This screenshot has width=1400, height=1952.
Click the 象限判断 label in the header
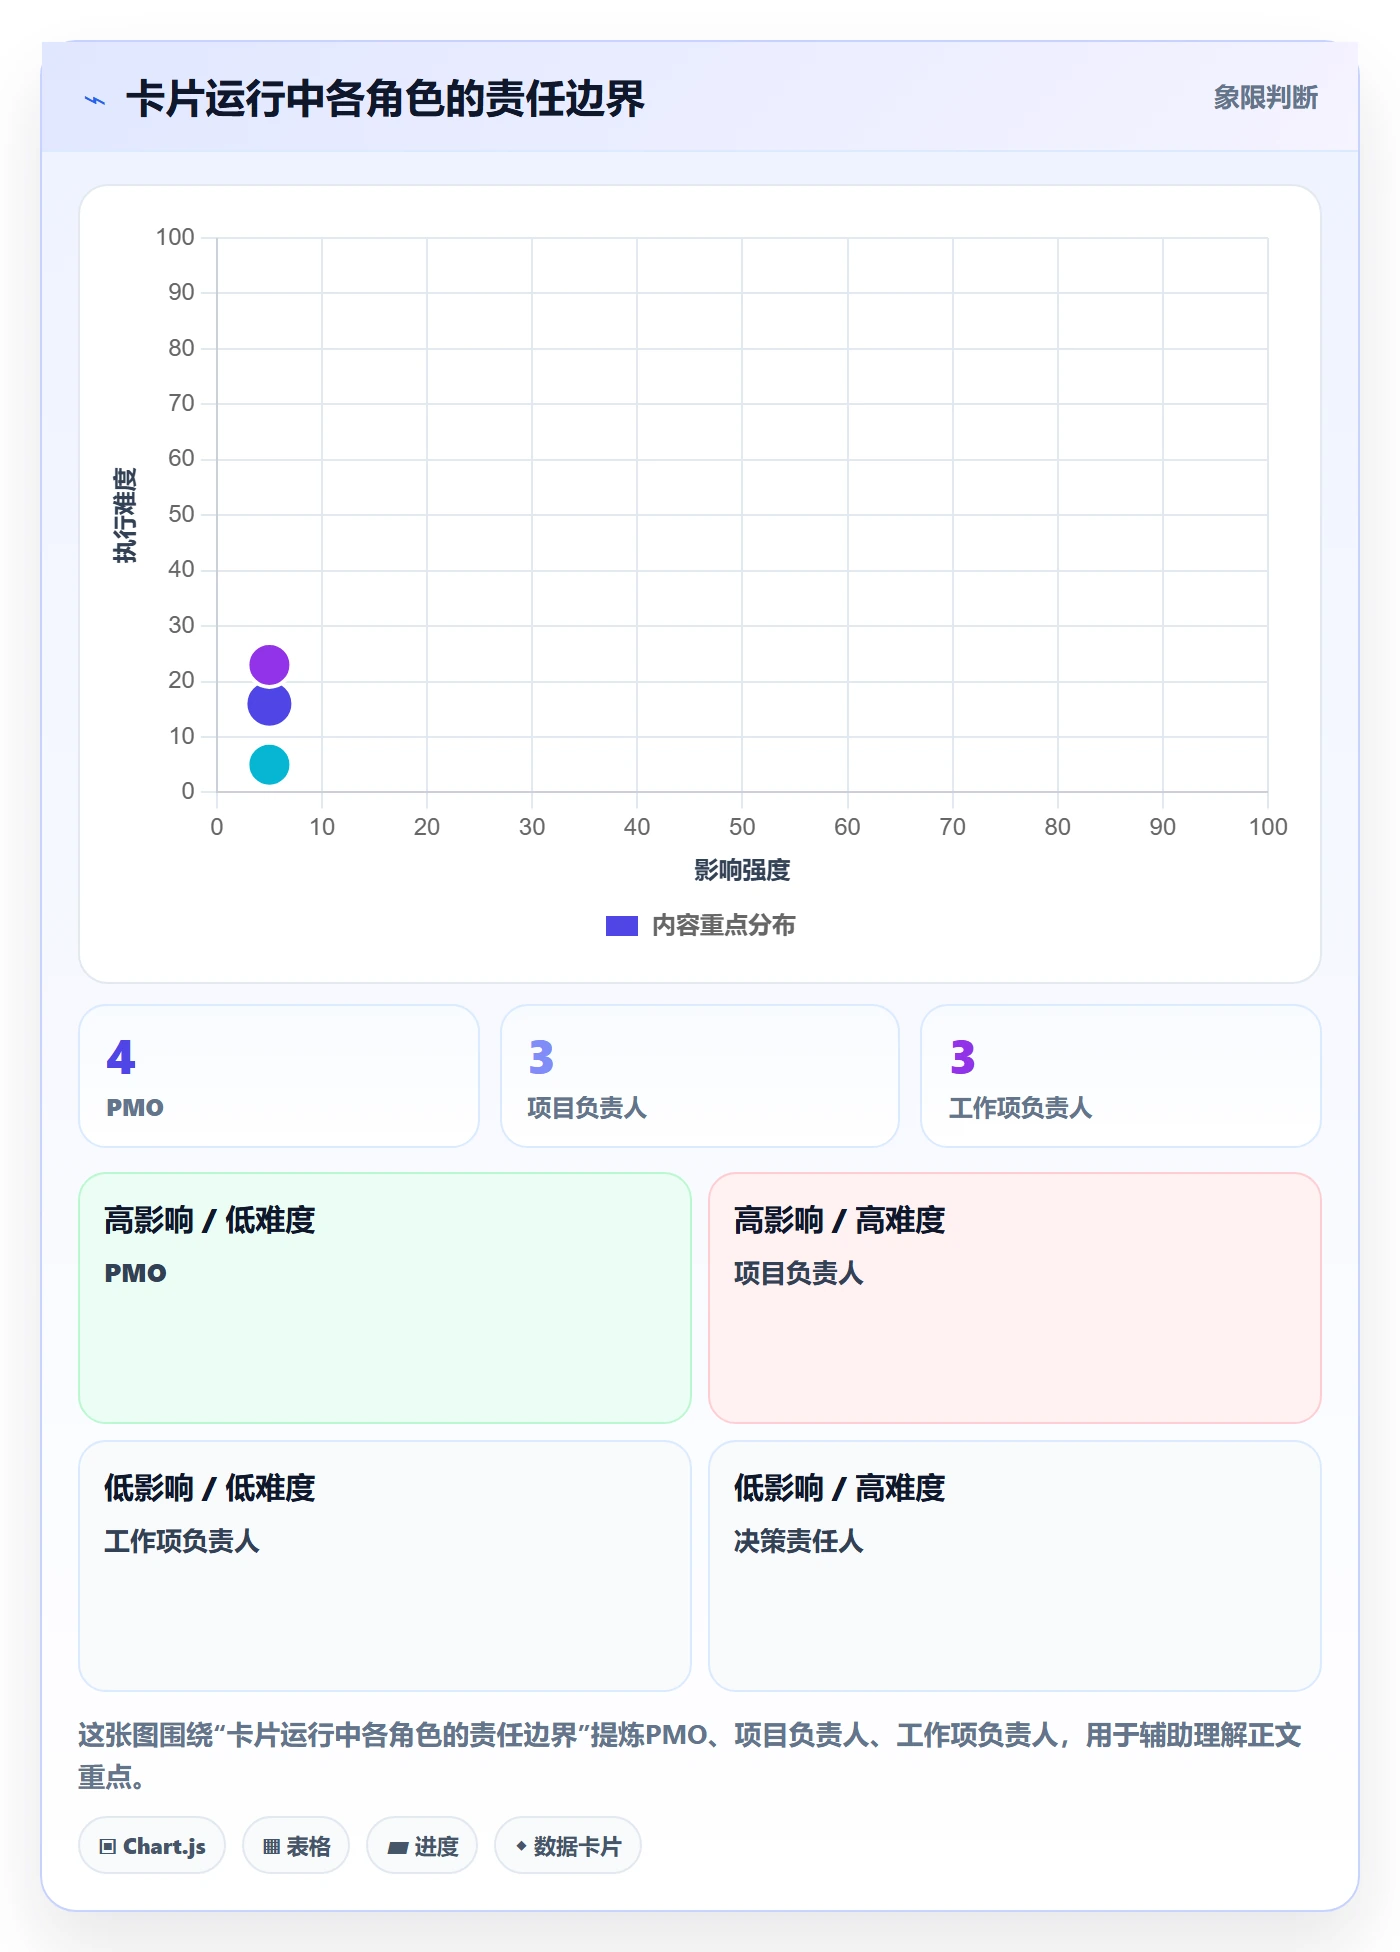pyautogui.click(x=1265, y=98)
